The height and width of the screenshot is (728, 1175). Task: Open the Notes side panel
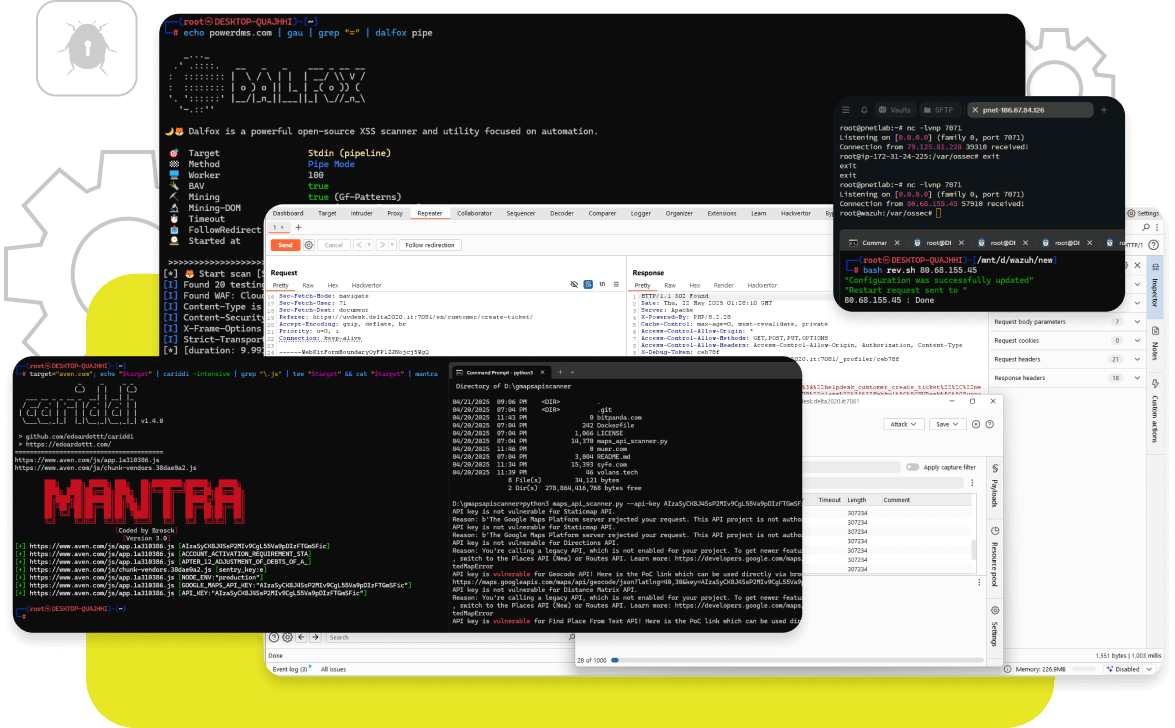pyautogui.click(x=1155, y=344)
